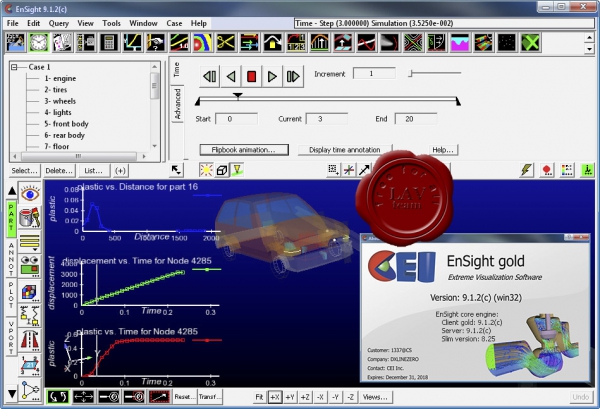Select the rotate transform mode icon
Screen dimensions: 600x409
click(x=58, y=397)
